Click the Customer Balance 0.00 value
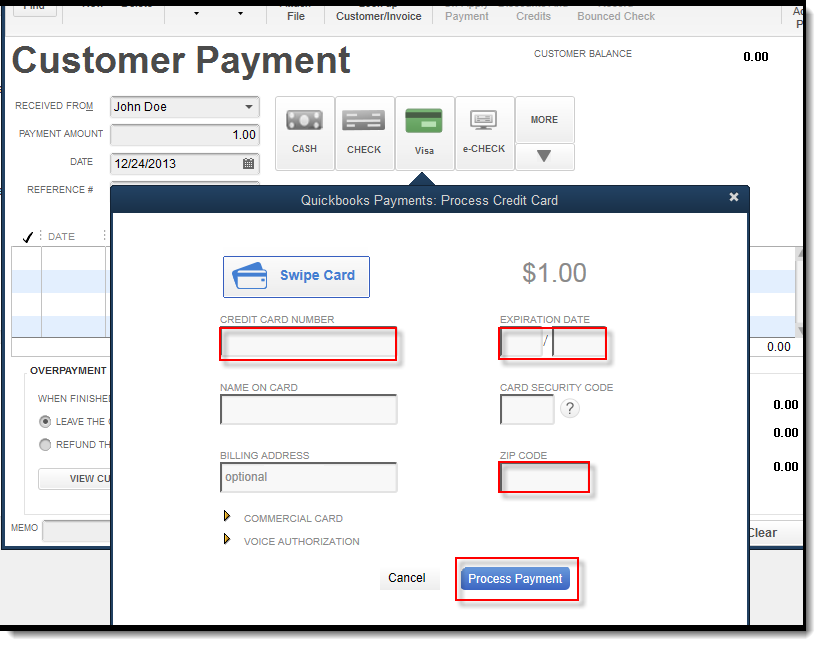 pyautogui.click(x=756, y=57)
